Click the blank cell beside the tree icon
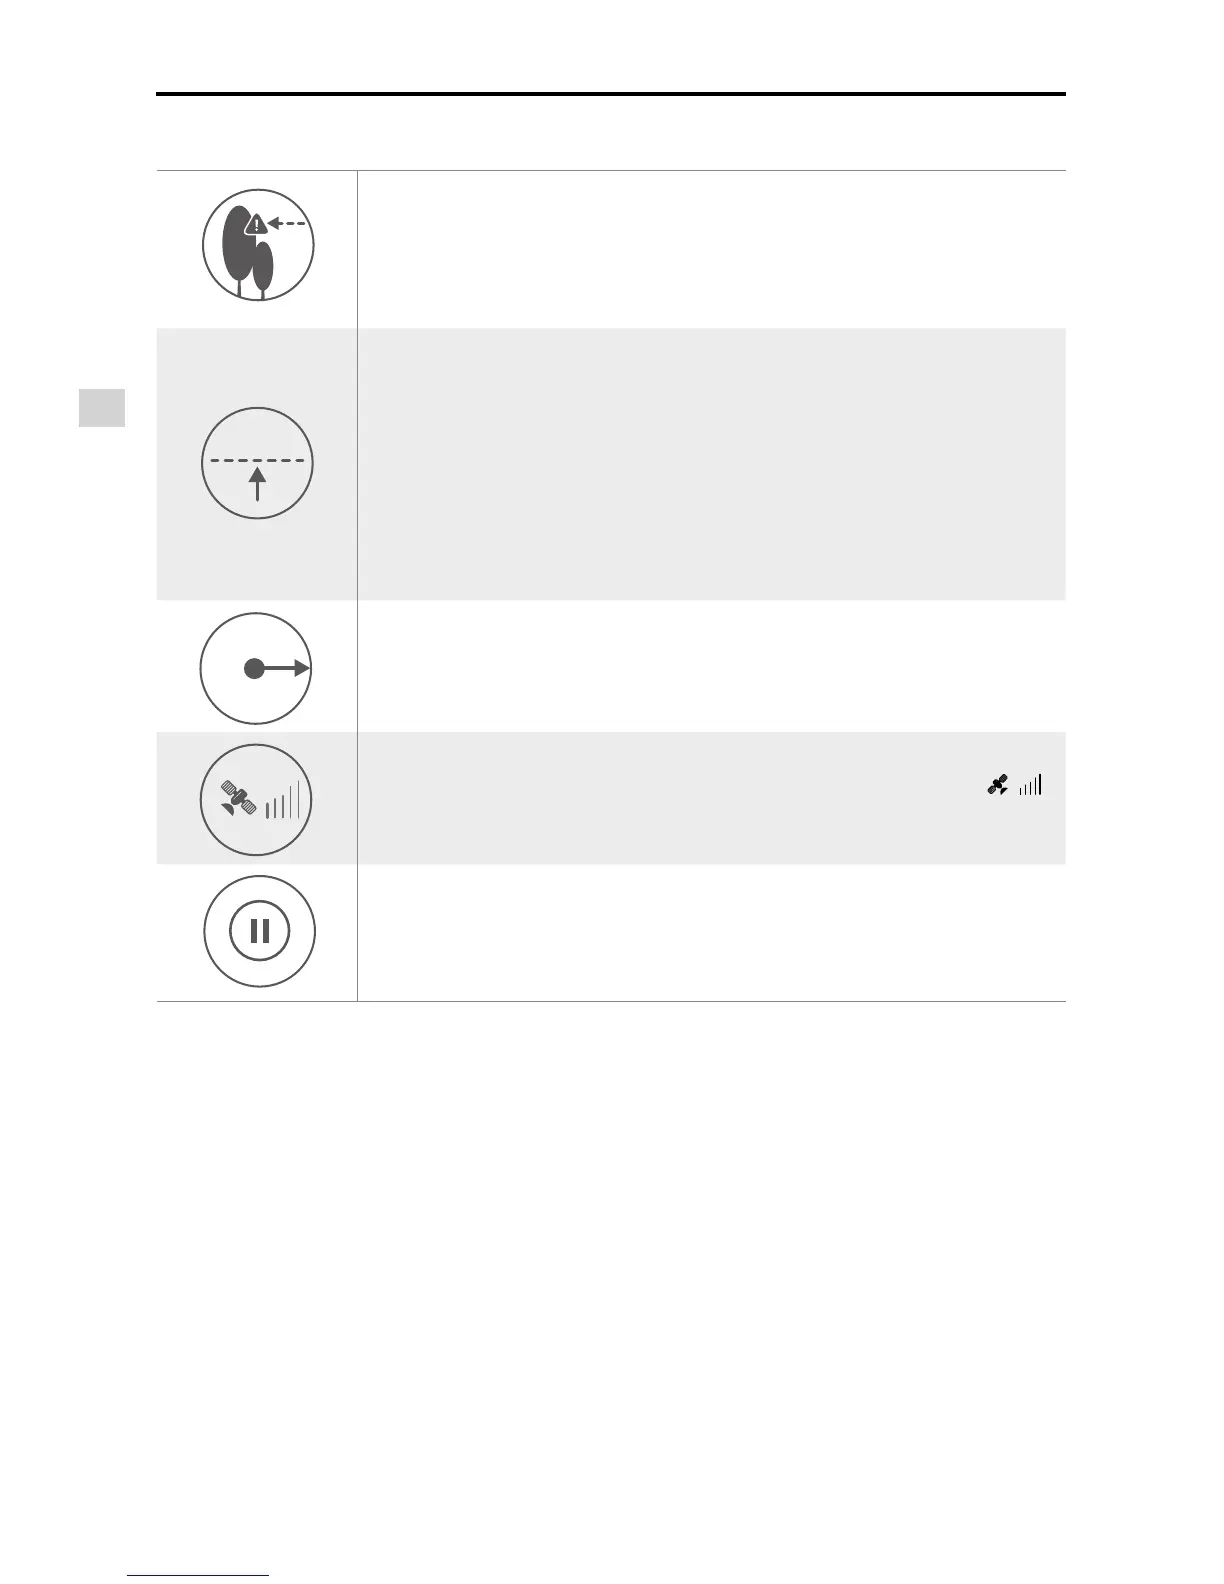 [x=710, y=249]
